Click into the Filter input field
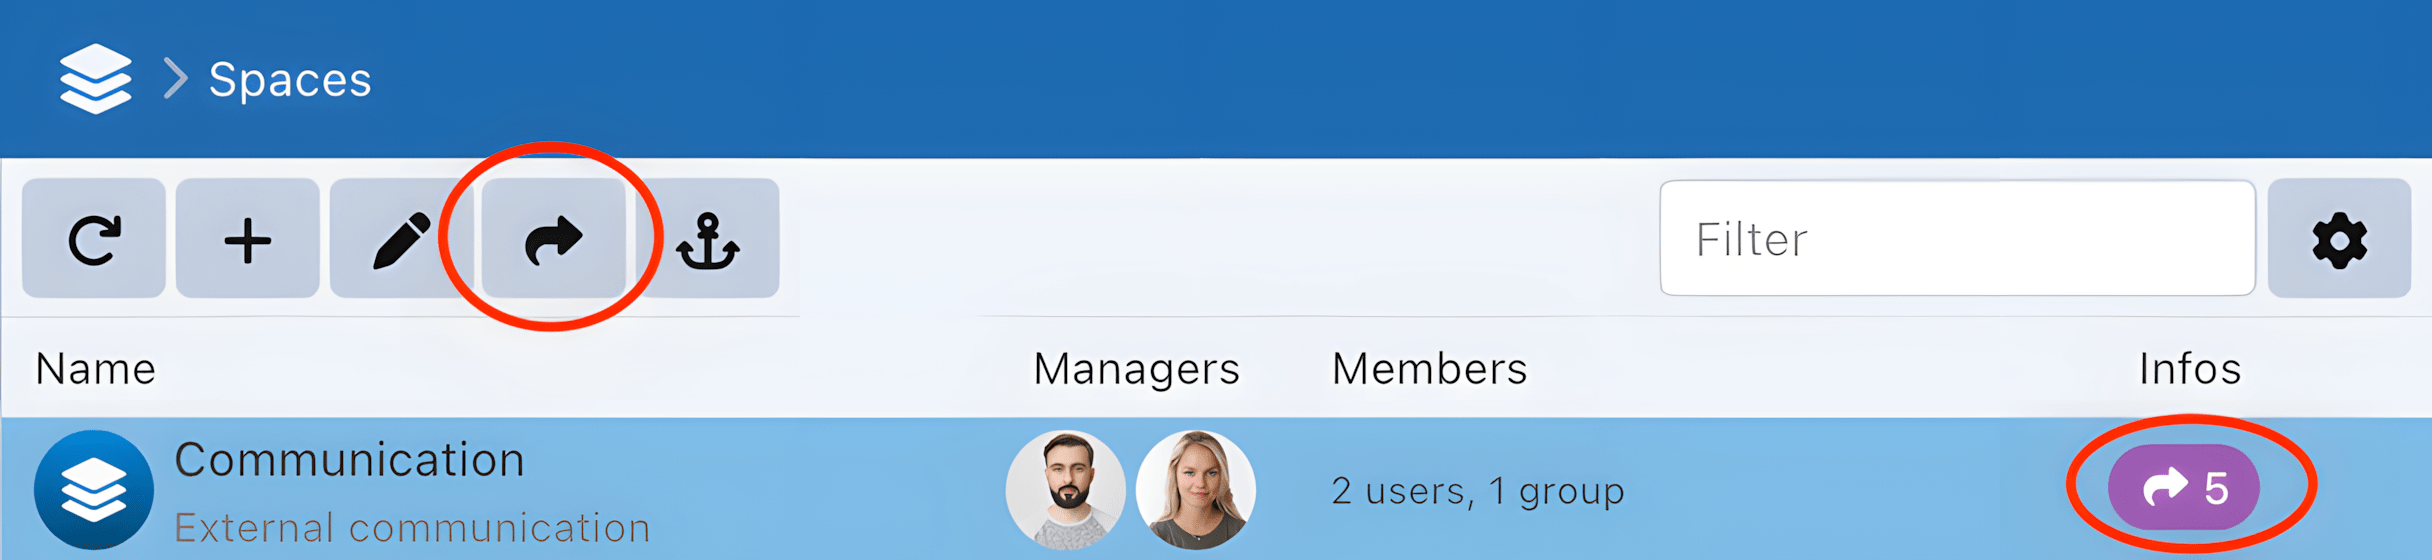 tap(1958, 238)
